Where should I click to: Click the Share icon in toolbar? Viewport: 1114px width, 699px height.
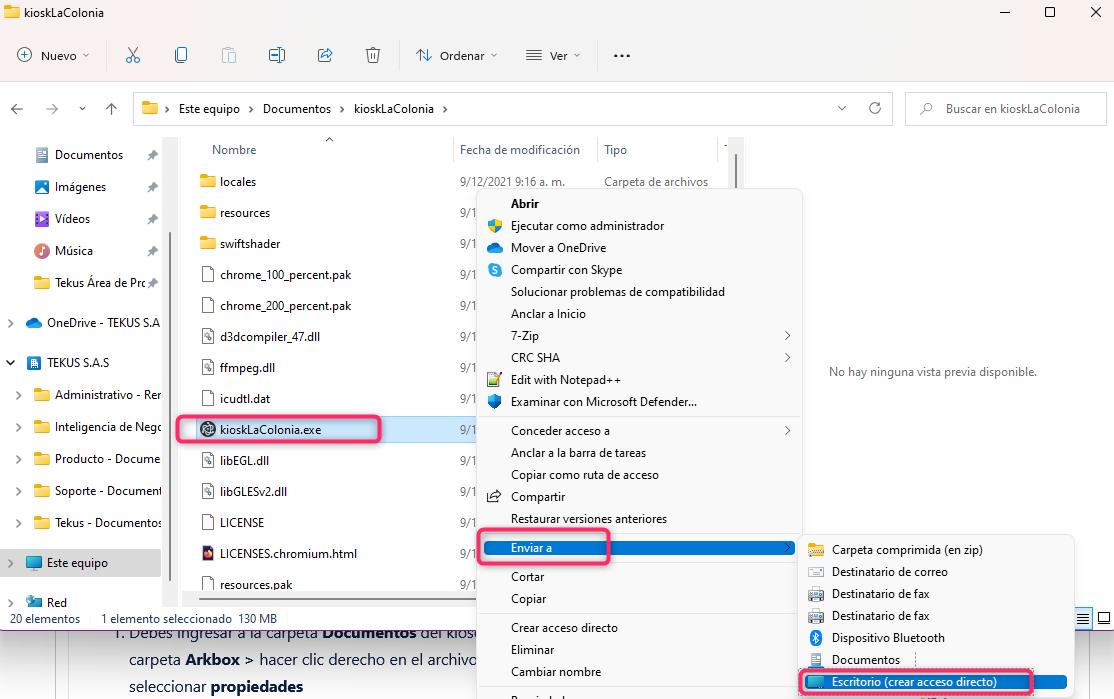pyautogui.click(x=325, y=56)
